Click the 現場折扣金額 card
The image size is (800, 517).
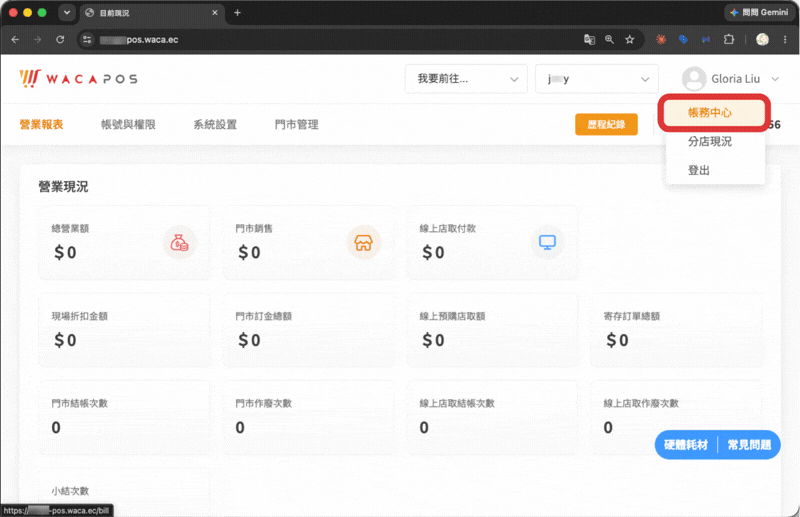tap(124, 330)
